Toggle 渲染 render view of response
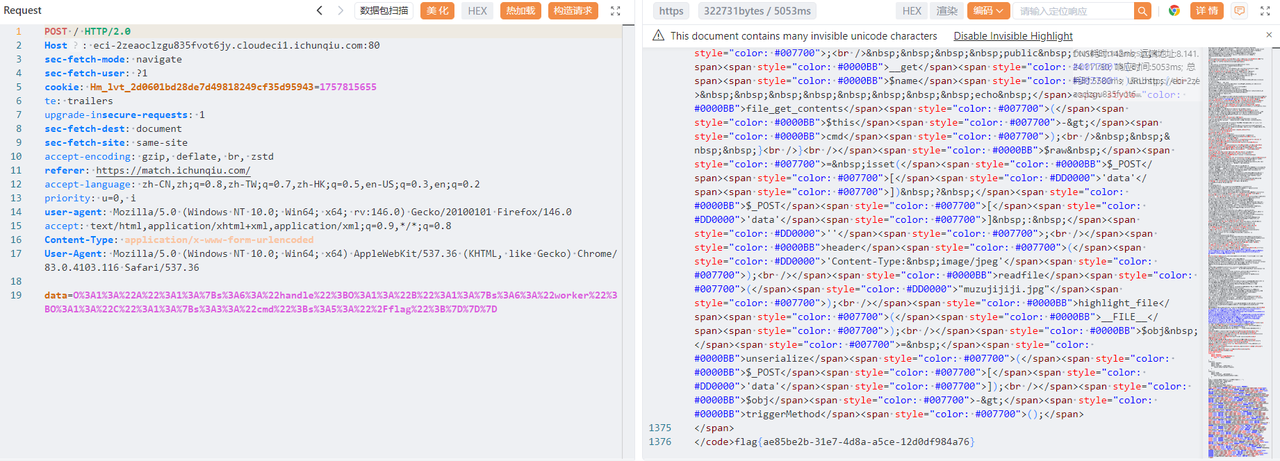Image resolution: width=1280 pixels, height=461 pixels. click(x=946, y=11)
